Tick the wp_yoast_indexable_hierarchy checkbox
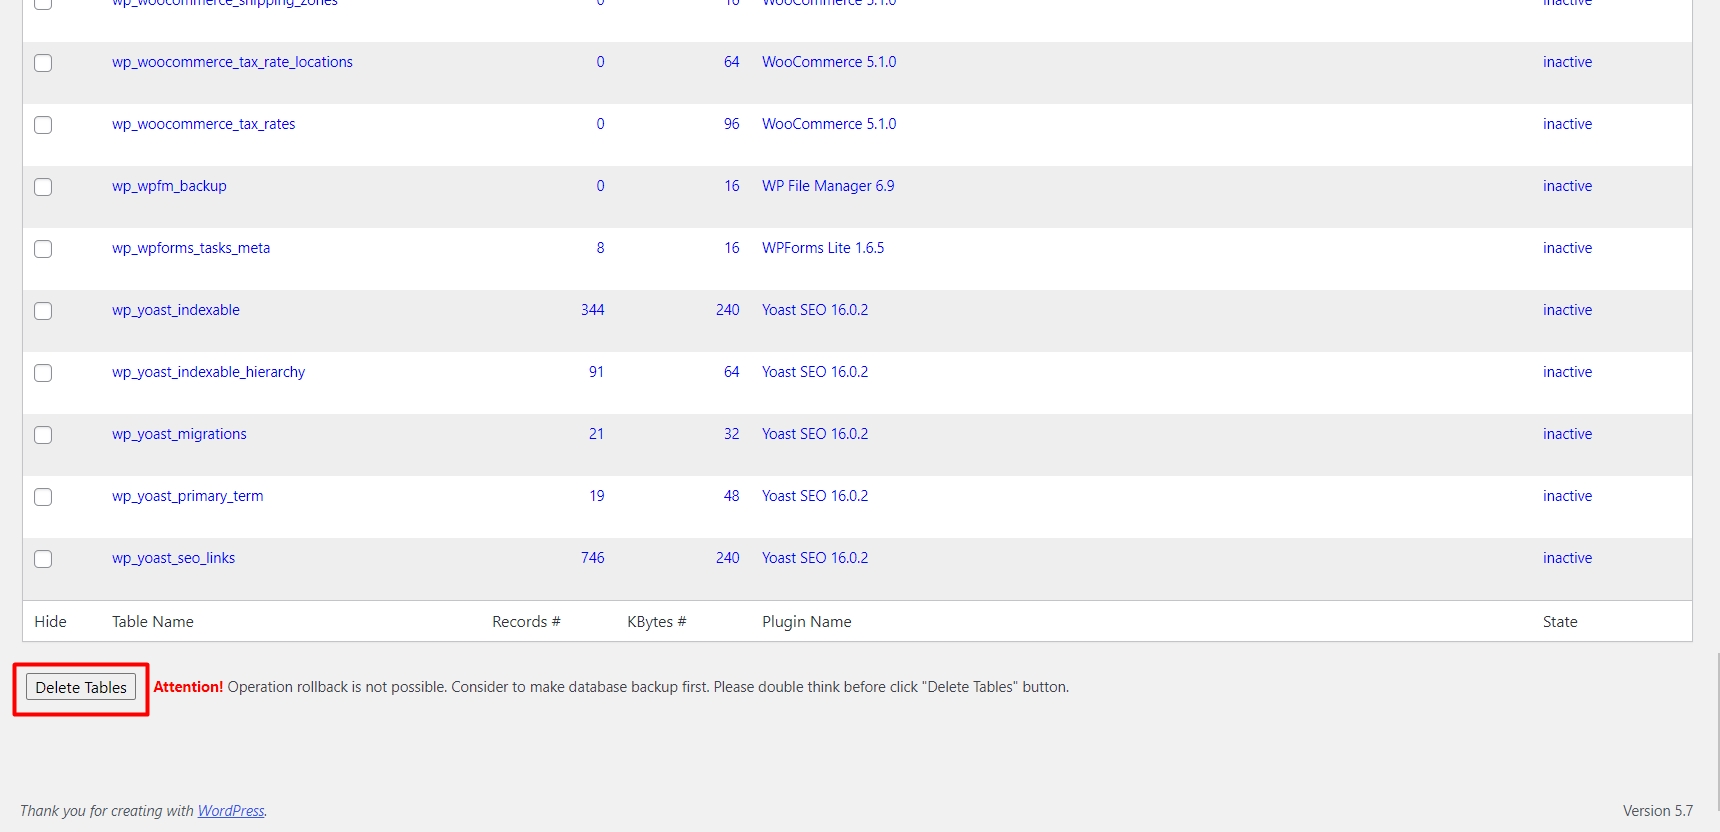Image resolution: width=1720 pixels, height=832 pixels. pyautogui.click(x=43, y=373)
